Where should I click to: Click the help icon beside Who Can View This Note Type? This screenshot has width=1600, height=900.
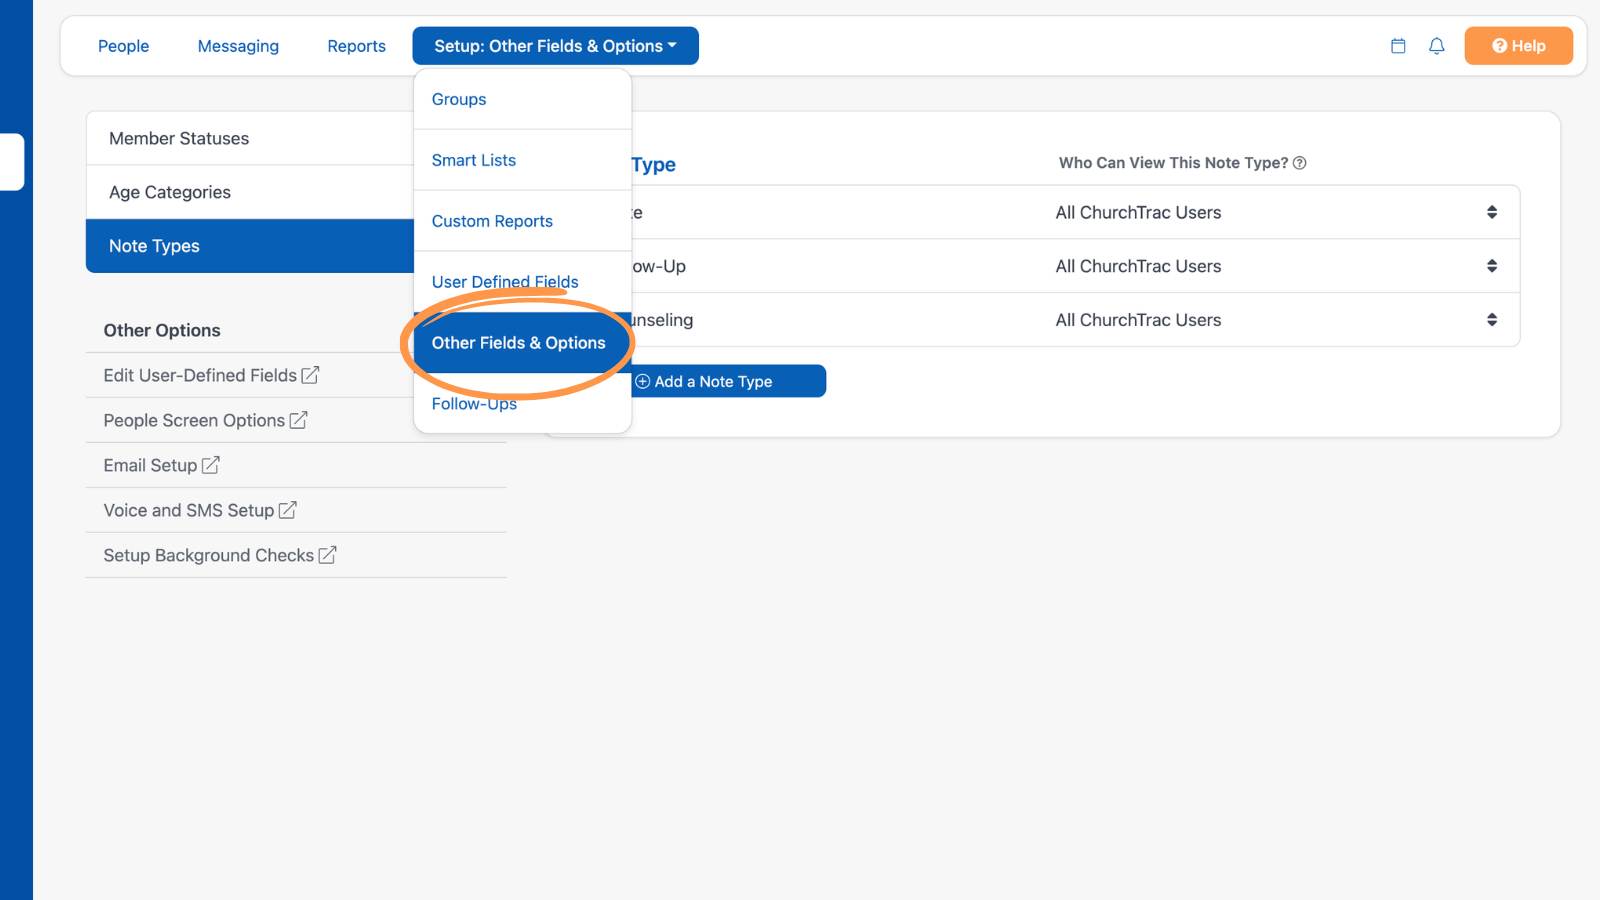(1300, 163)
